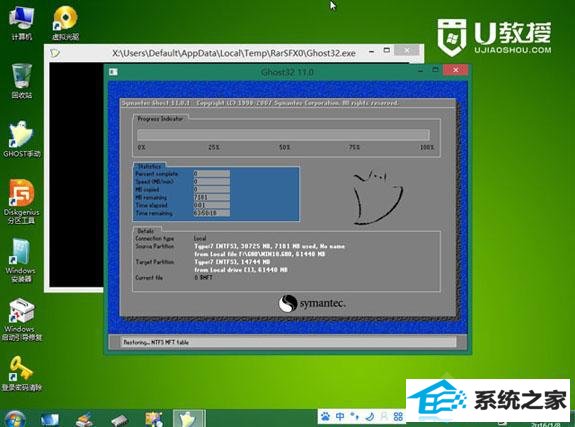Launch the GHOST手动 ghost icon
The image size is (575, 427).
(x=22, y=139)
